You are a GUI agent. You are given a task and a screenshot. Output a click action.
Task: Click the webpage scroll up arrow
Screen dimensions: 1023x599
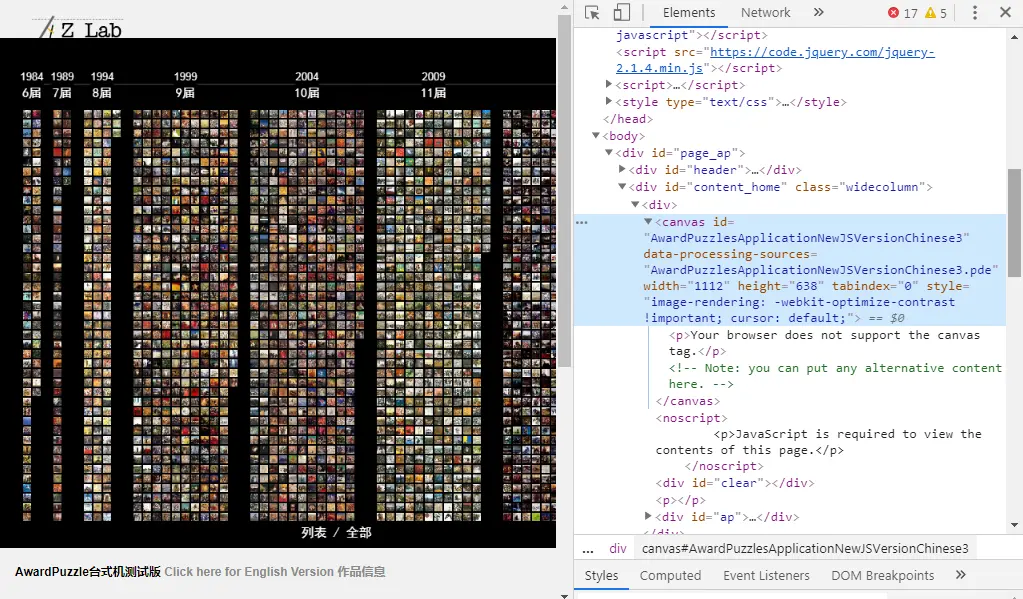tap(564, 7)
